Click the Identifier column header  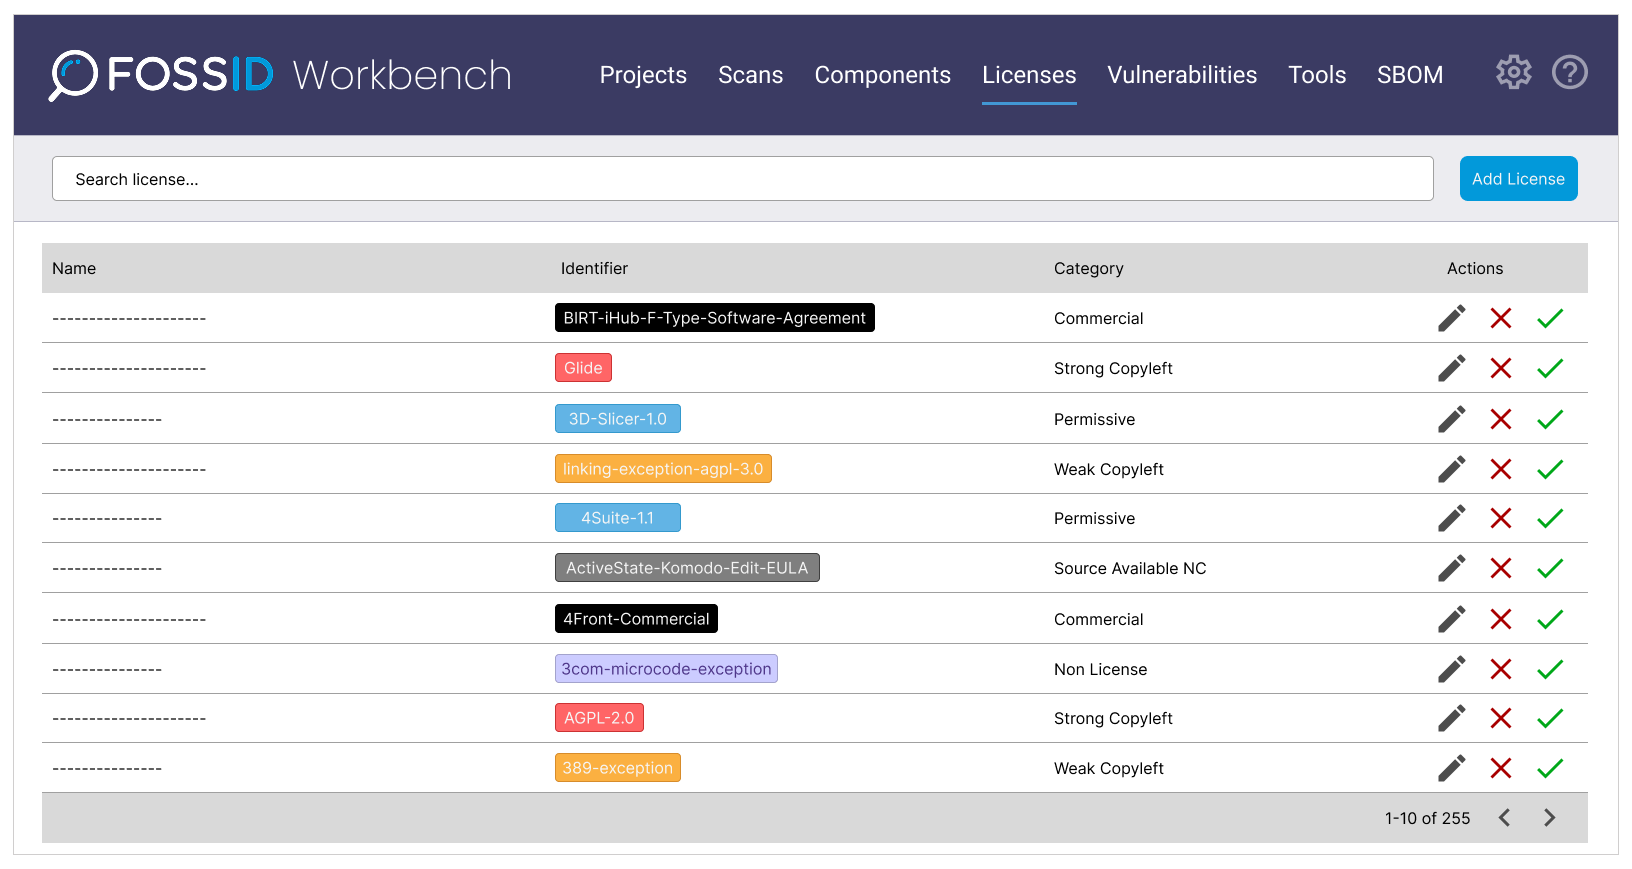pyautogui.click(x=594, y=268)
